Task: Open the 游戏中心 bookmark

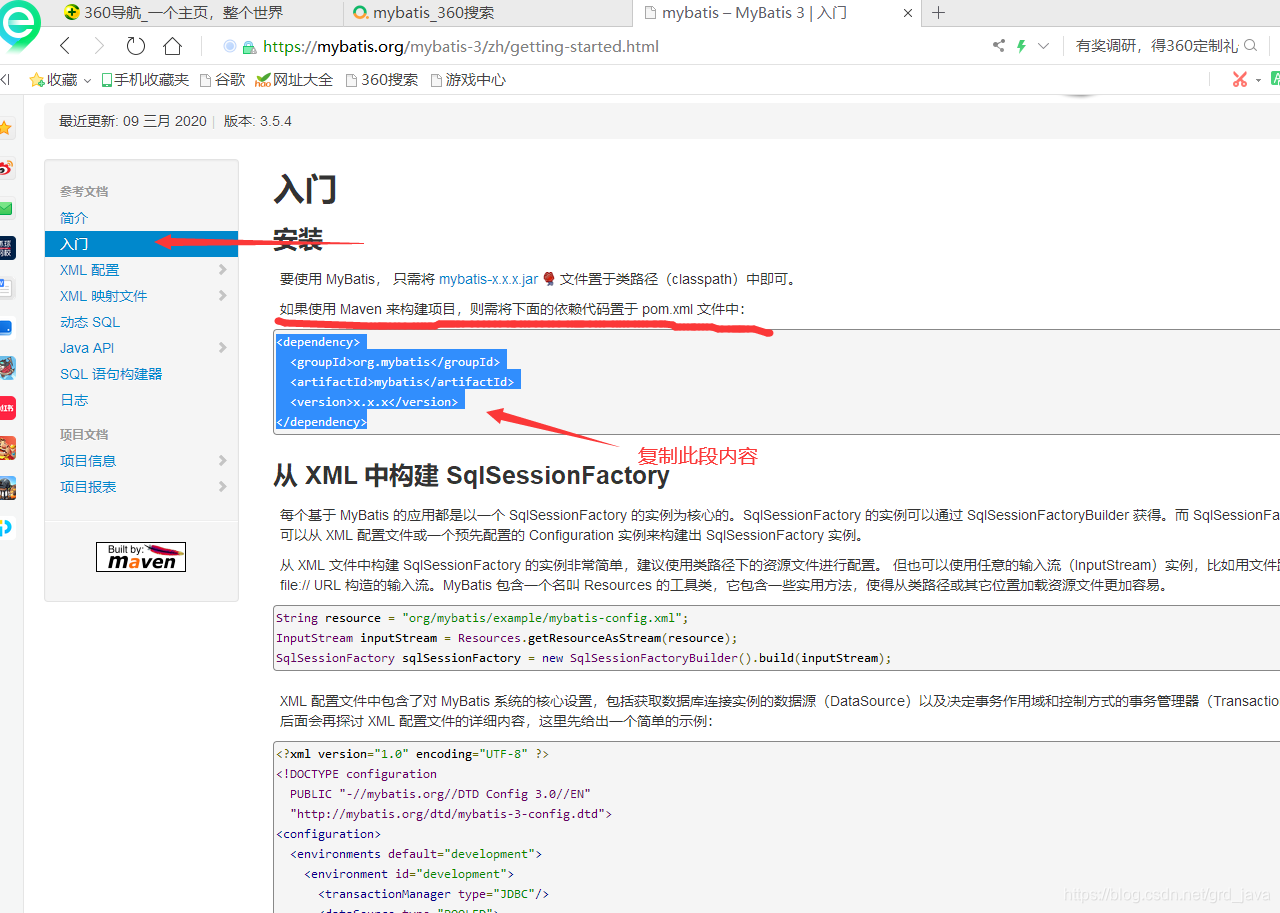Action: point(468,79)
